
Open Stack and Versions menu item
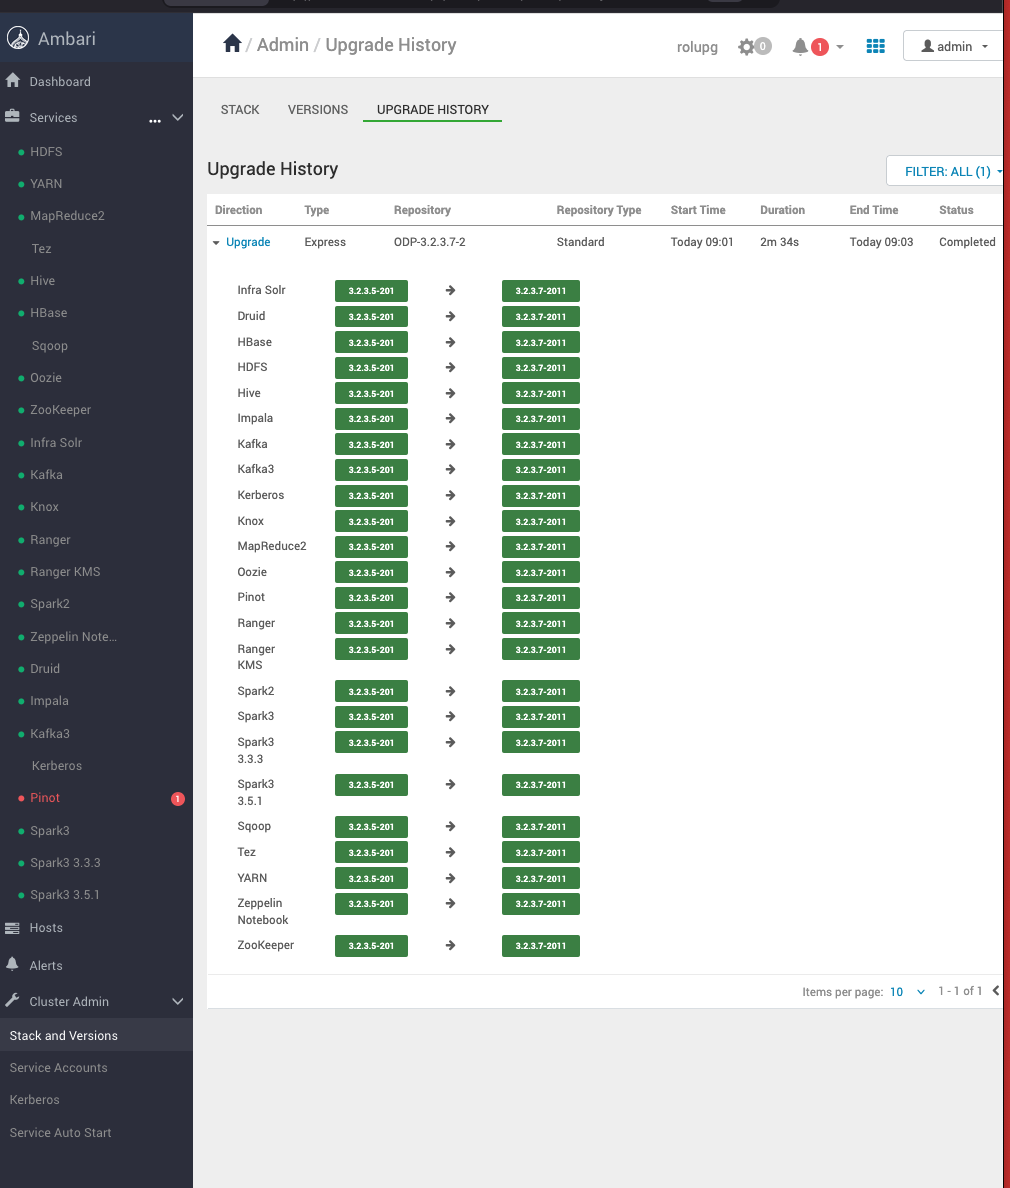pyautogui.click(x=96, y=1035)
